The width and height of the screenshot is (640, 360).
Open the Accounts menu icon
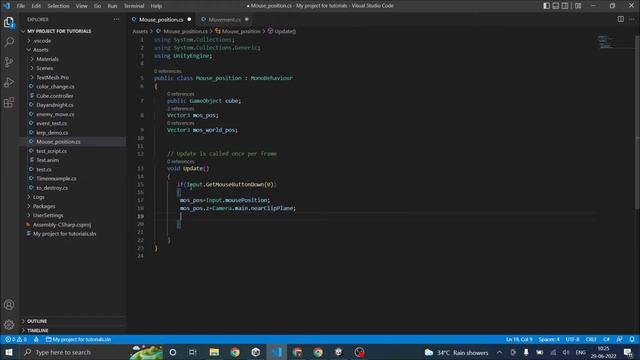click(x=9, y=305)
